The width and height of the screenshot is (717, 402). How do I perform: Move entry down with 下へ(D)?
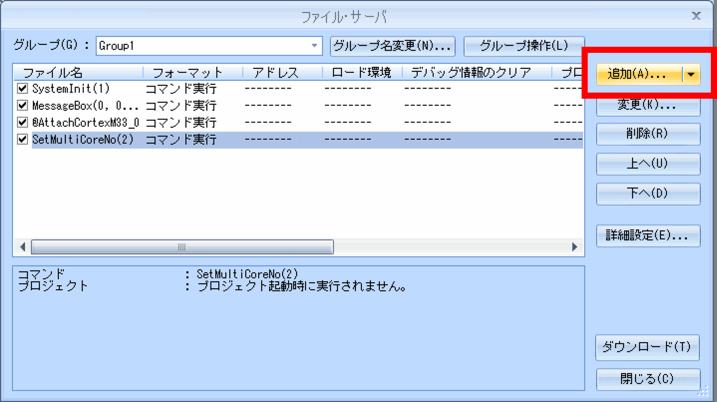[647, 193]
